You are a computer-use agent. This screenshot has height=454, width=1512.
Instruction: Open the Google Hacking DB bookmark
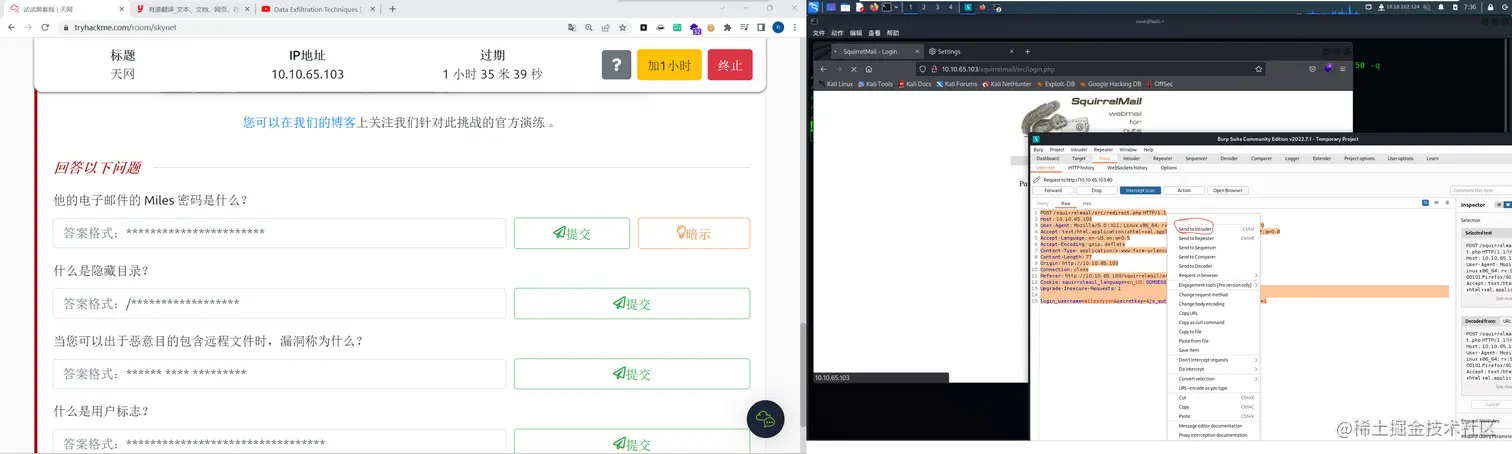pyautogui.click(x=1110, y=84)
